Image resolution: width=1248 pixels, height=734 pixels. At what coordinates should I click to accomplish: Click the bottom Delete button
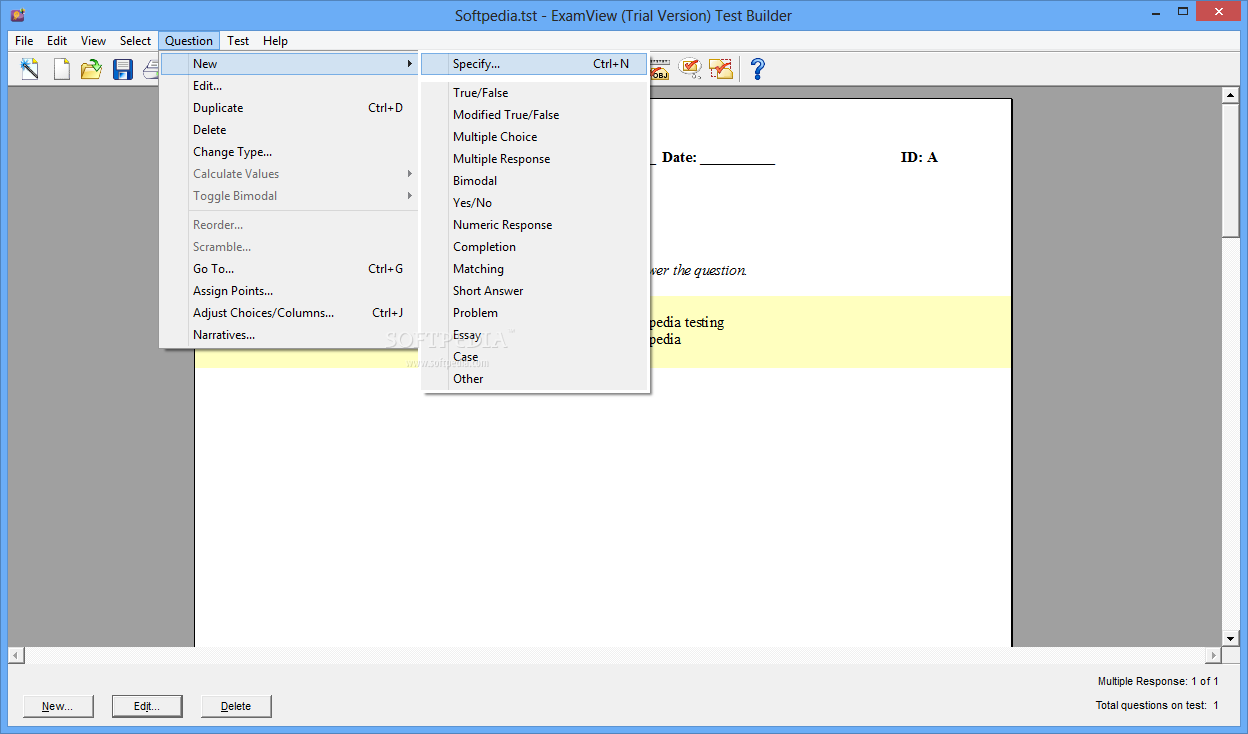236,706
